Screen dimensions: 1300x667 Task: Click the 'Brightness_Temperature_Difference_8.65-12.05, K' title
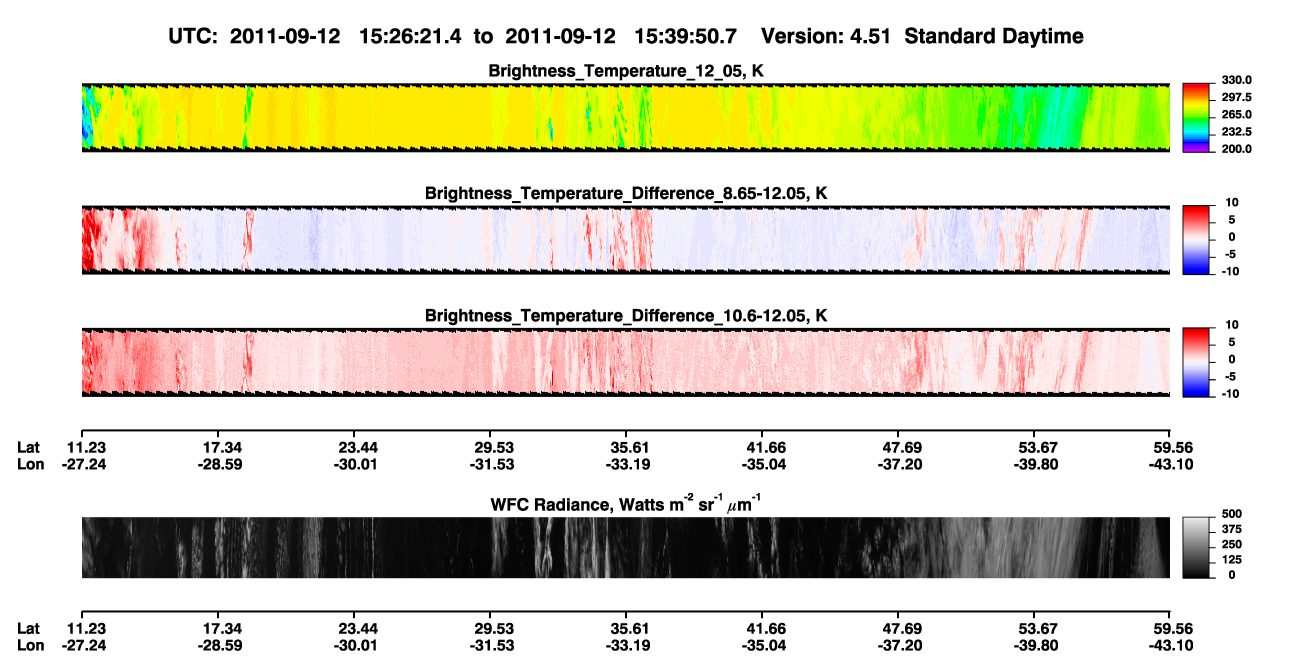click(626, 193)
